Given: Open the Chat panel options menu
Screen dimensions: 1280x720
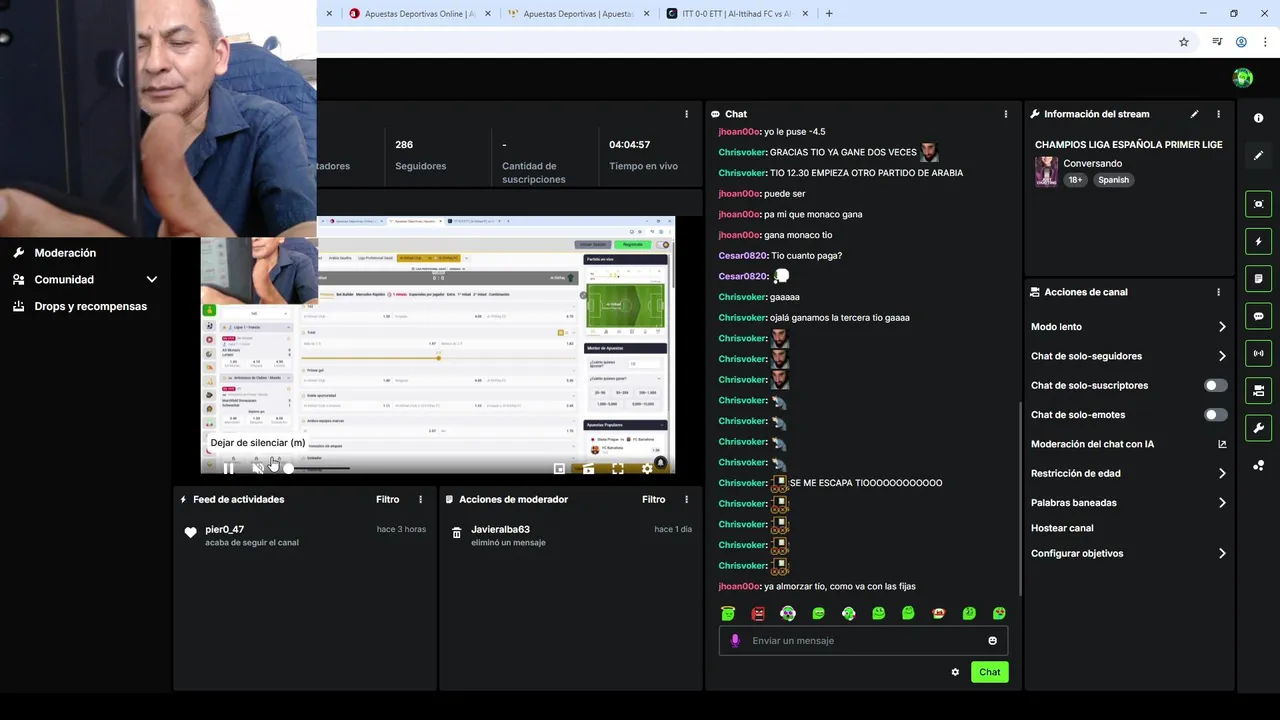Looking at the screenshot, I should pos(1006,114).
